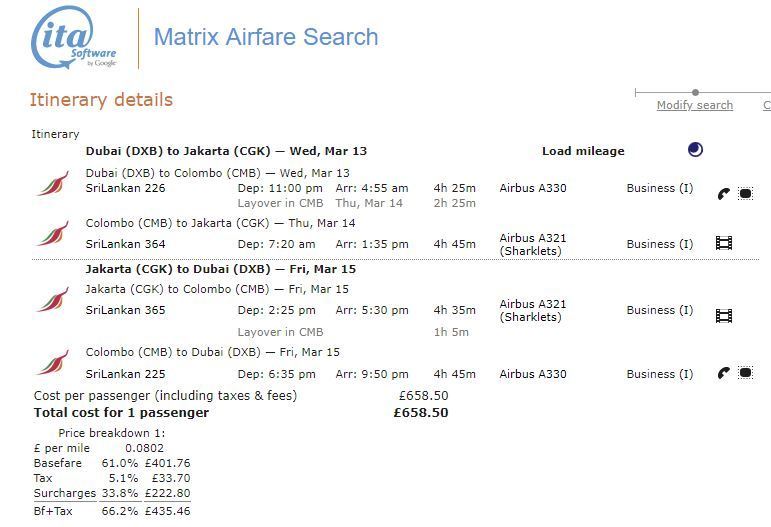The height and width of the screenshot is (527, 771).
Task: Click SriLankan airline logo beside flight 225
Action: pyautogui.click(x=52, y=363)
